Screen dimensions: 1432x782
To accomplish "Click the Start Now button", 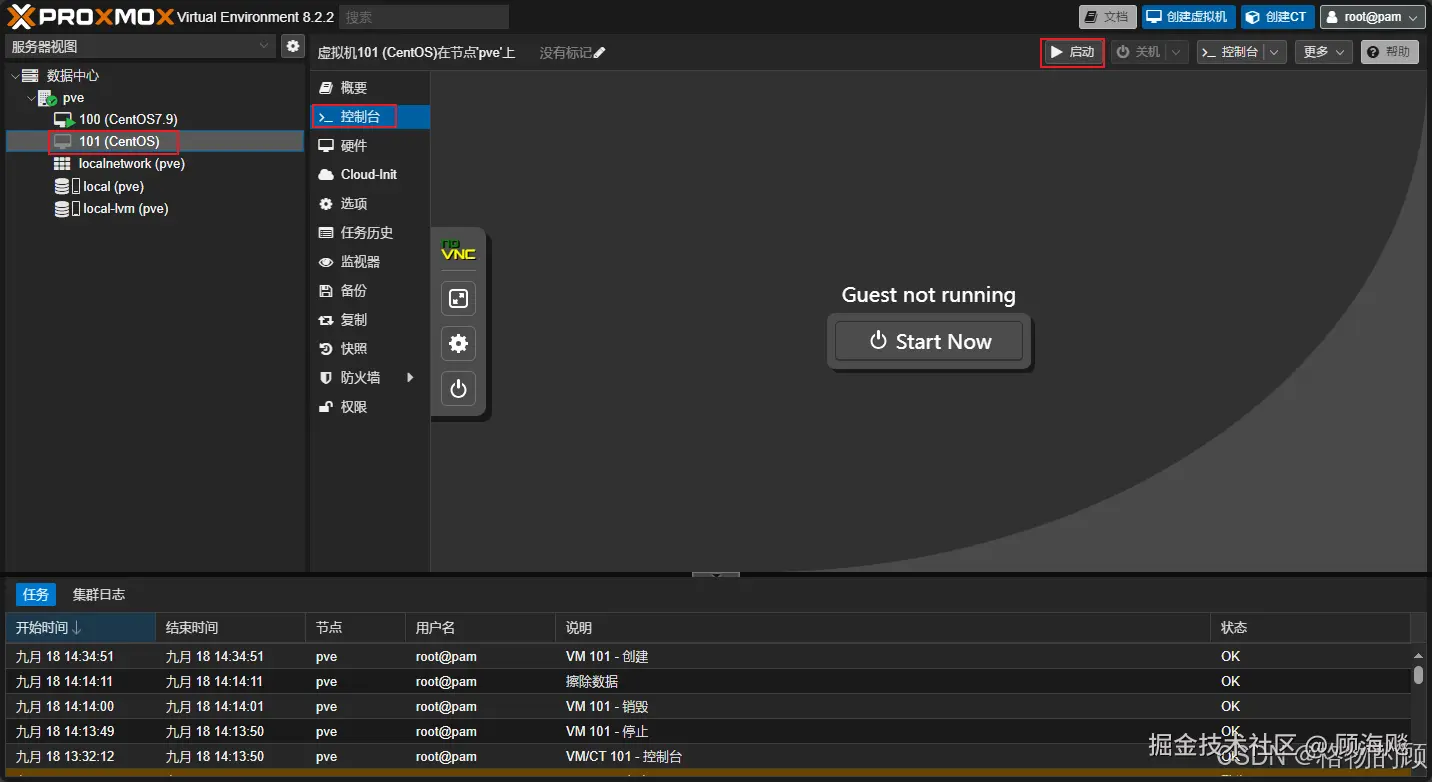I will tap(929, 341).
